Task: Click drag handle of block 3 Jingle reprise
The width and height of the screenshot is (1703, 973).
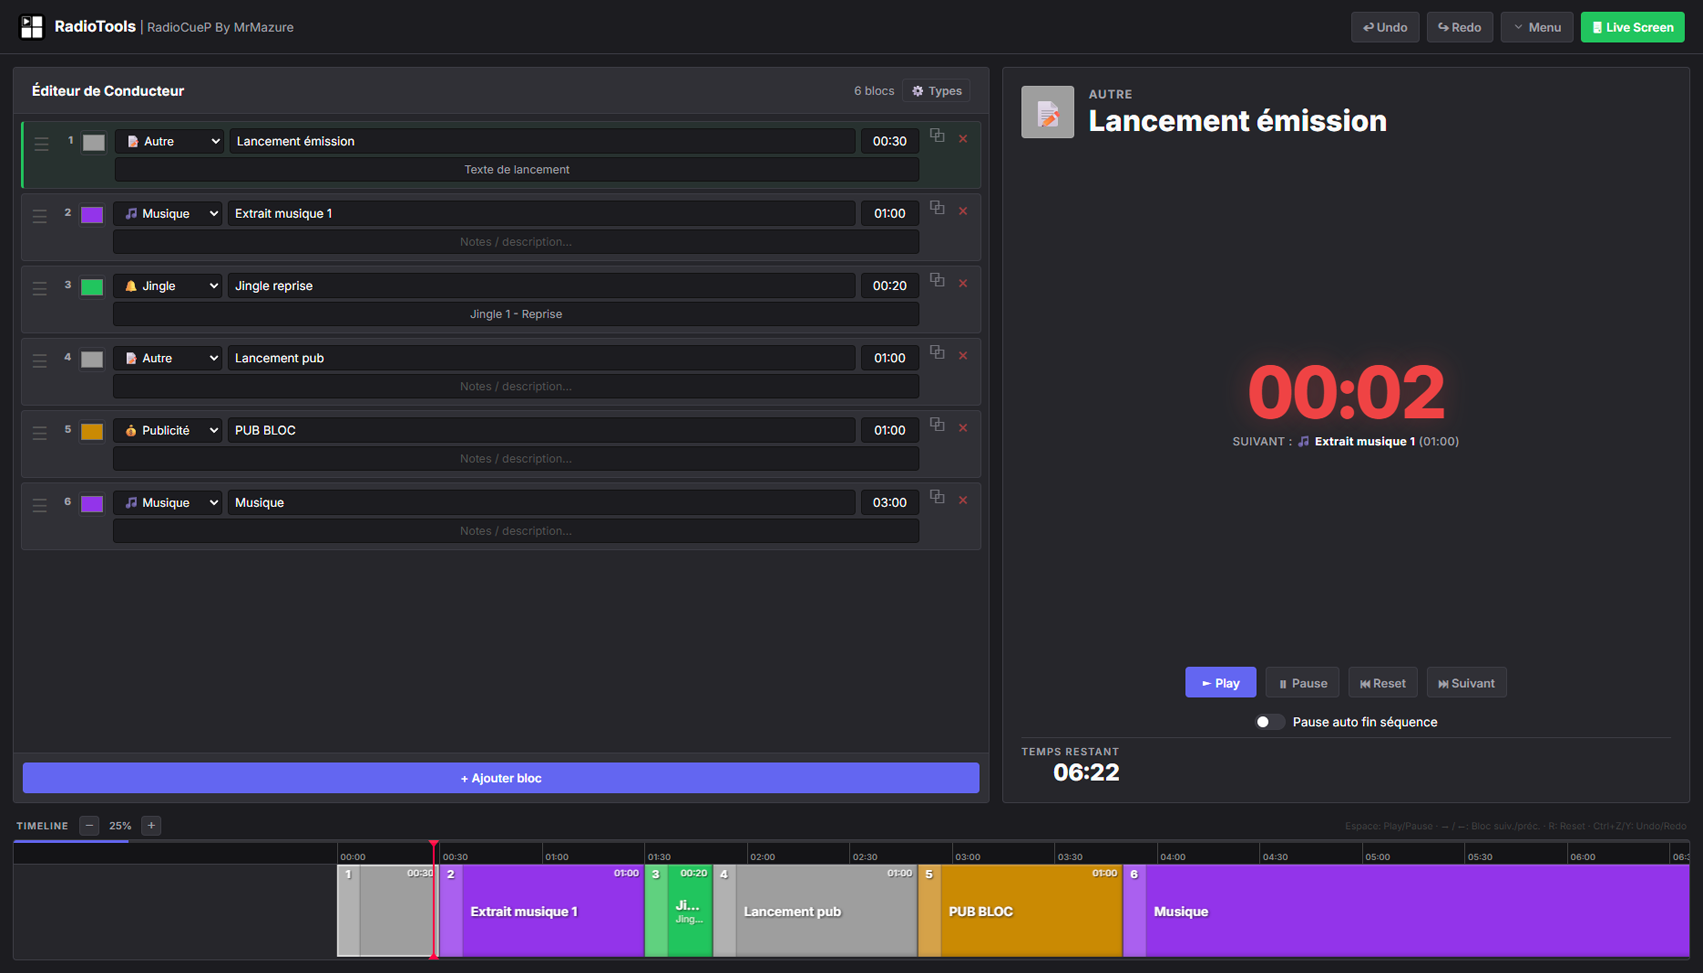Action: [x=40, y=288]
